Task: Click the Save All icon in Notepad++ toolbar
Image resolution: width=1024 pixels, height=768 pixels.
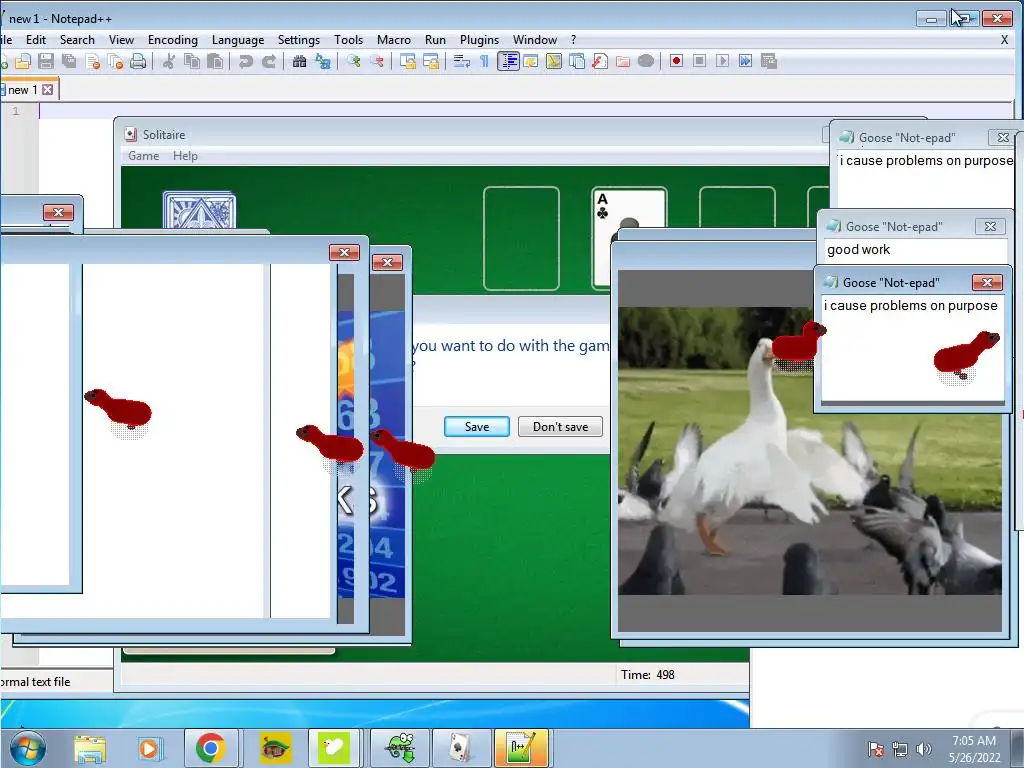Action: 69,61
